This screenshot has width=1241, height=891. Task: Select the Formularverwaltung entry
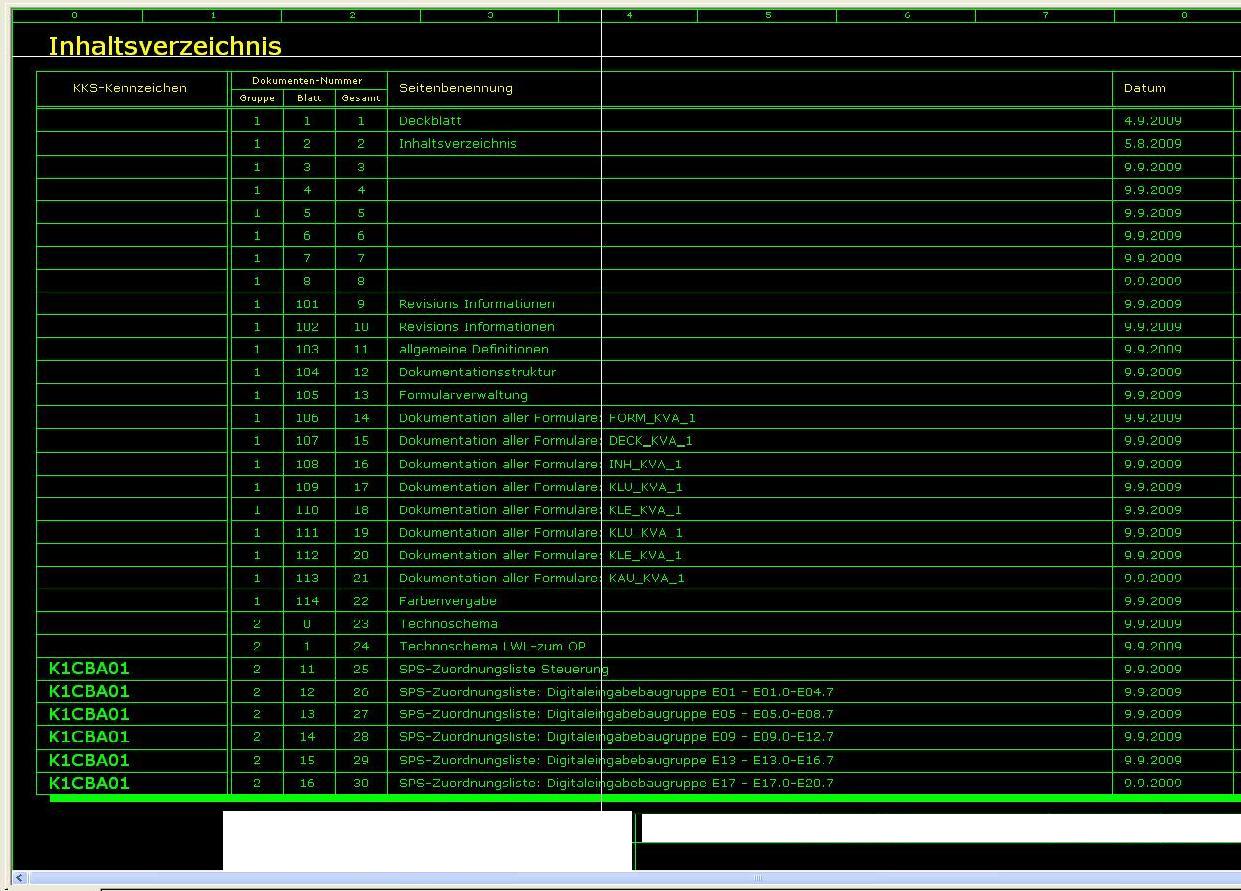point(463,395)
